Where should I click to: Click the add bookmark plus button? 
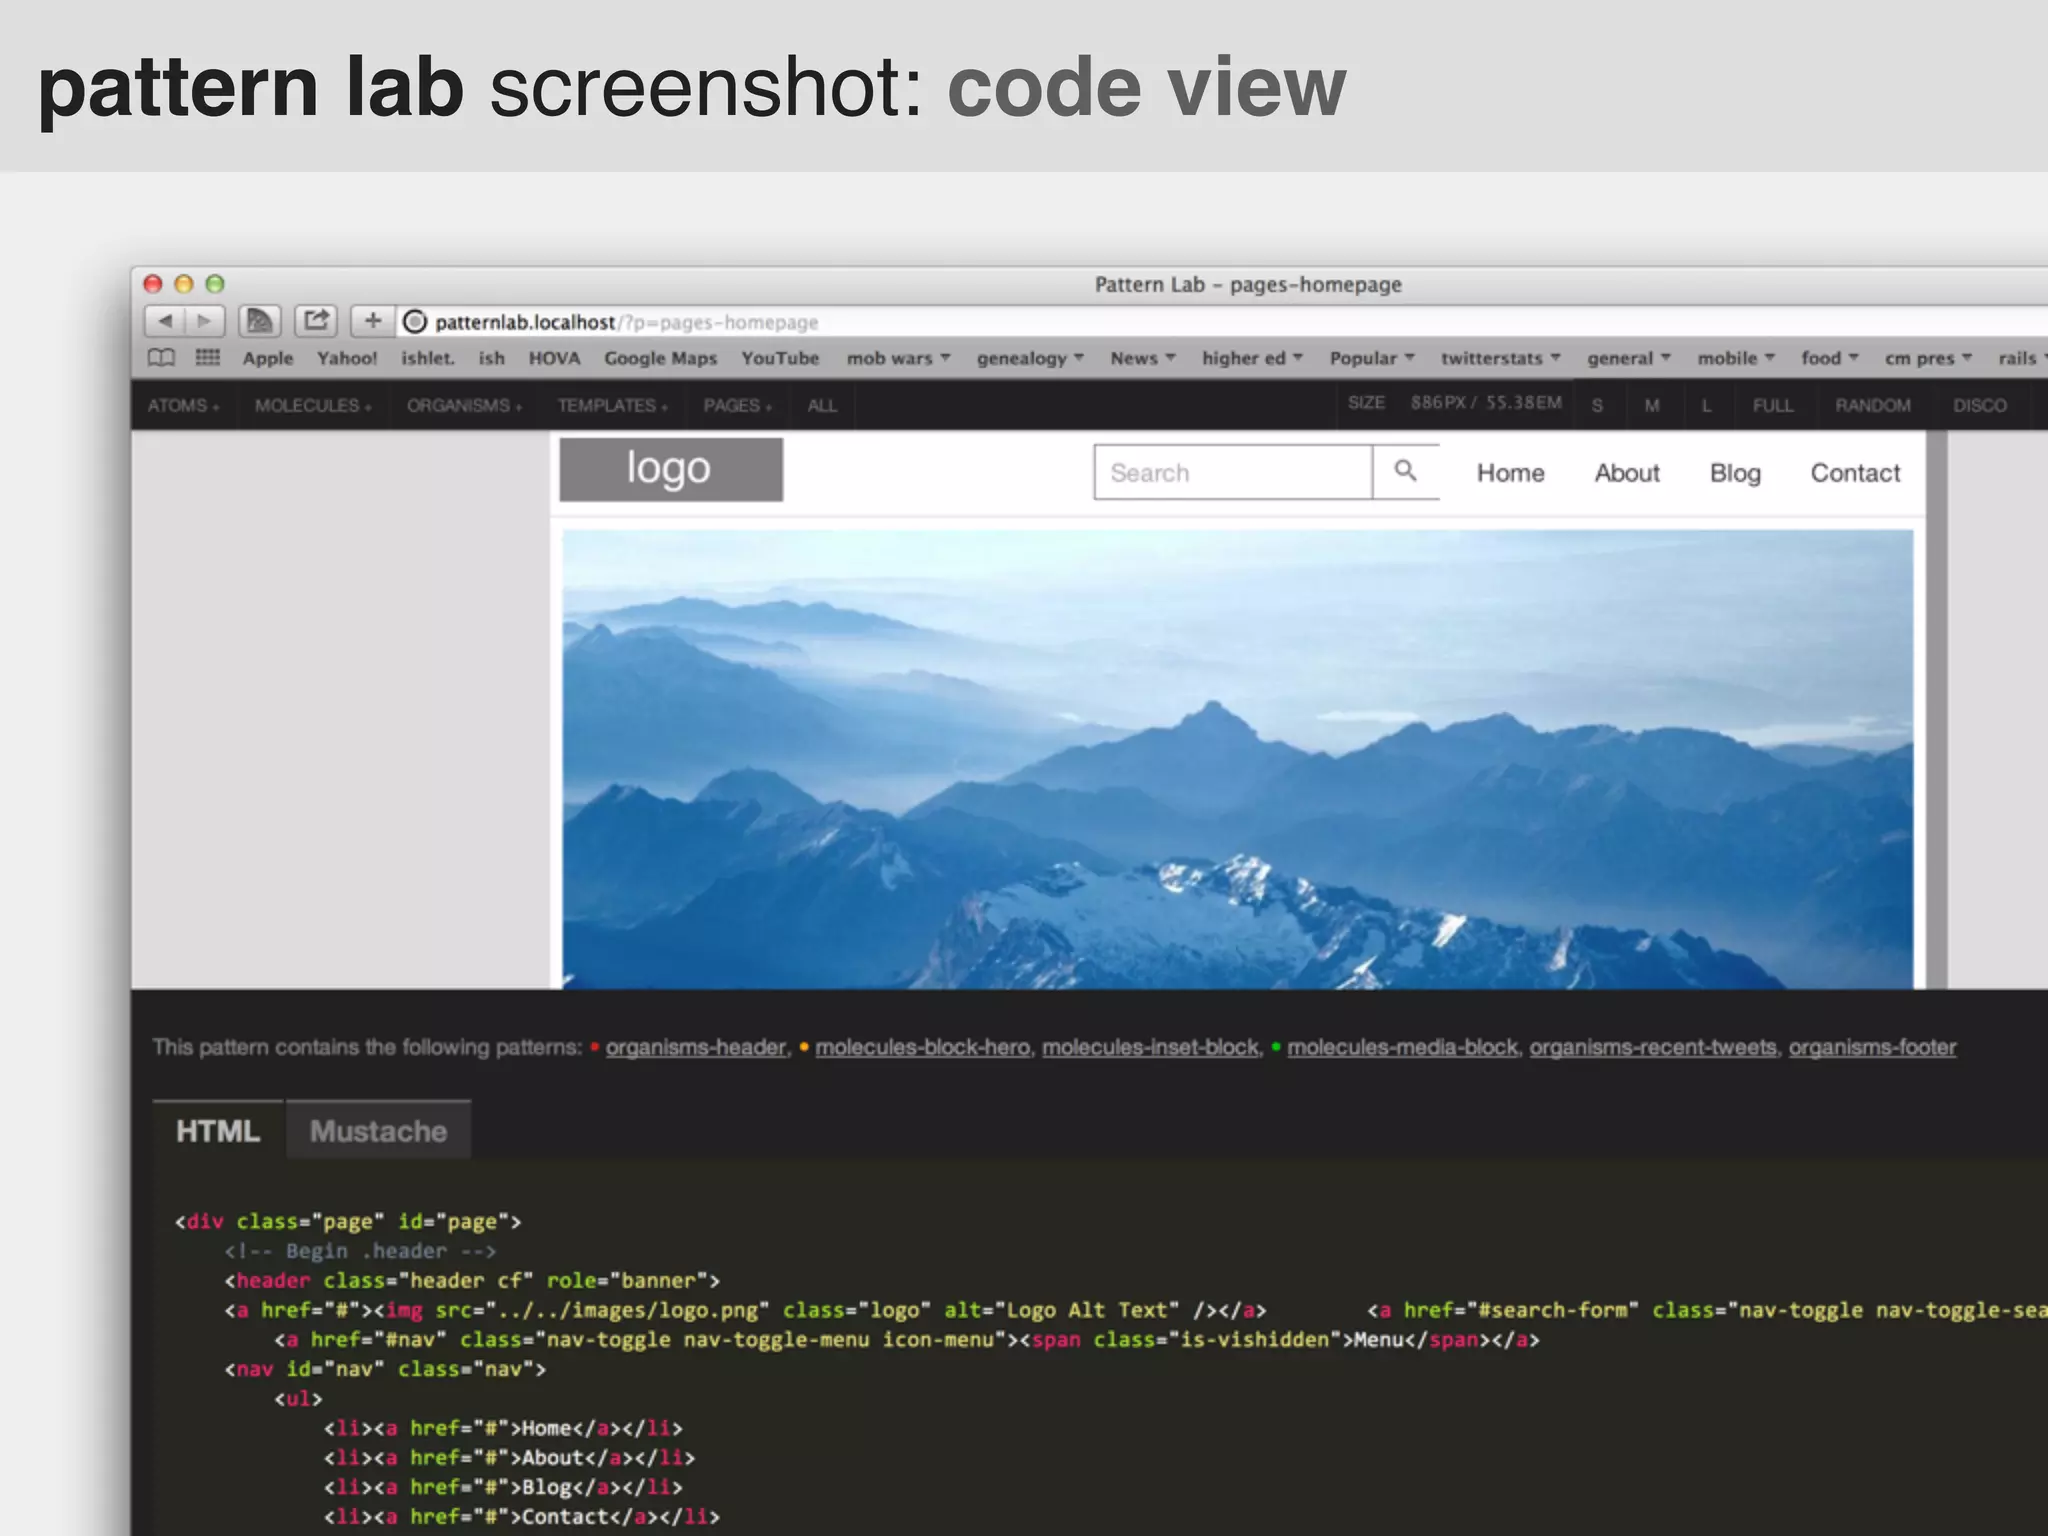[372, 321]
